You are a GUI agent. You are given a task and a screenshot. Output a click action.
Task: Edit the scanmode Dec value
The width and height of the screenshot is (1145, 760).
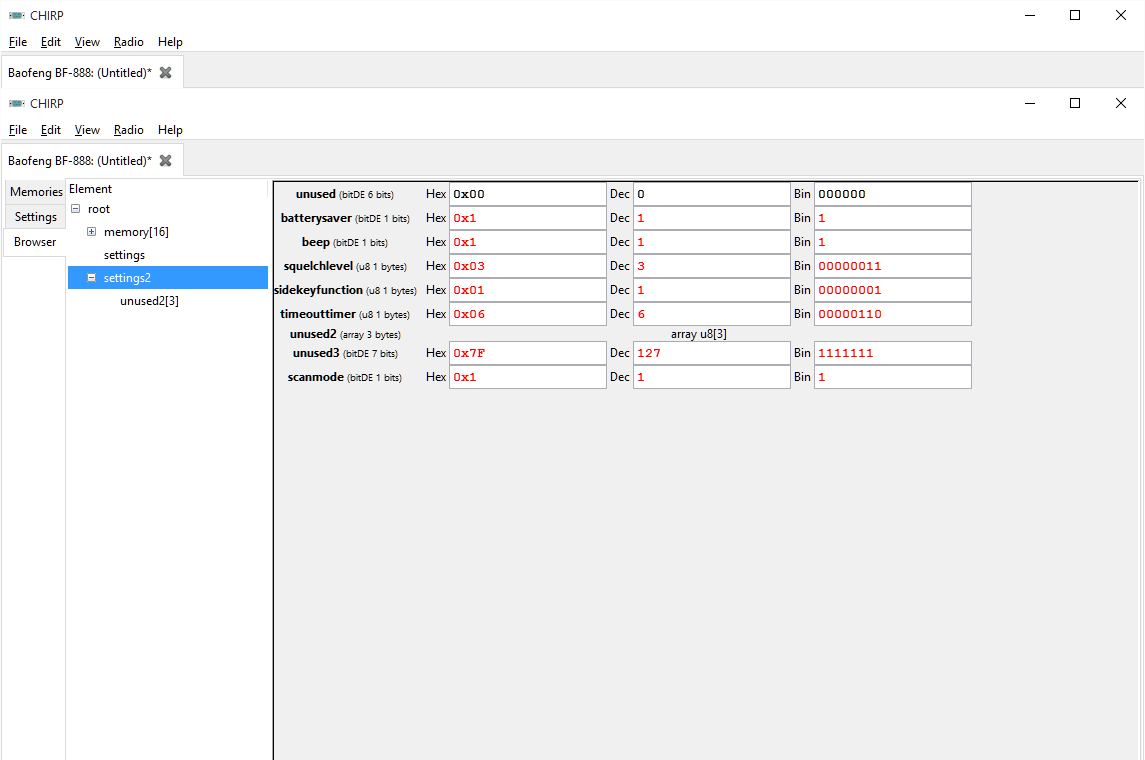[711, 377]
